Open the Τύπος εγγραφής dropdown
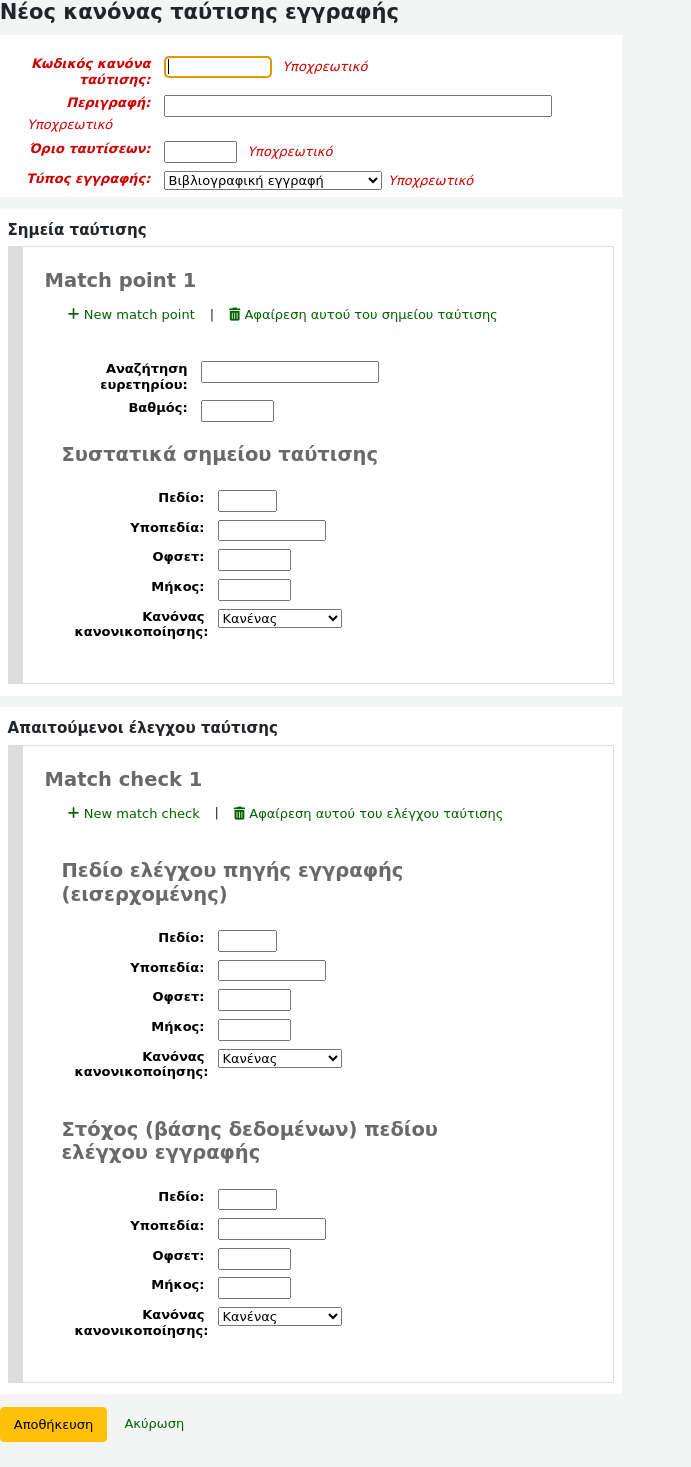 [272, 180]
